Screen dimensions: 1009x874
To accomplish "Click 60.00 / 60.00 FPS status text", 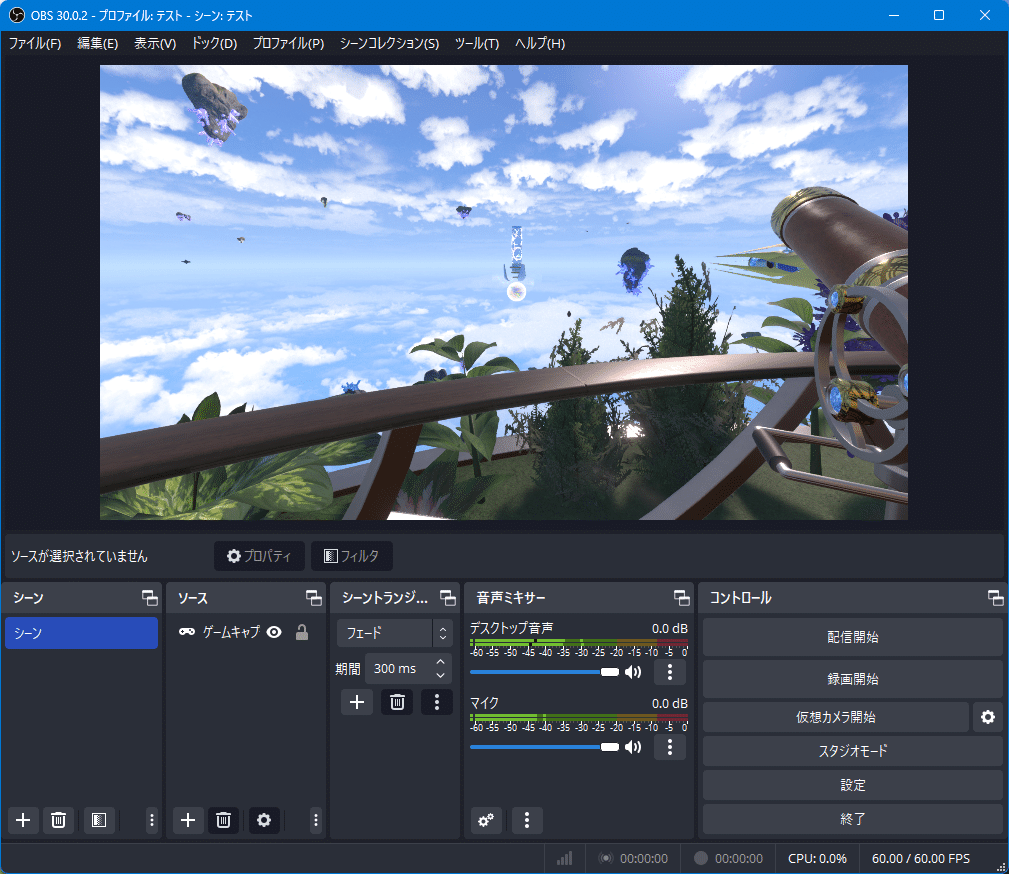I will 920,859.
